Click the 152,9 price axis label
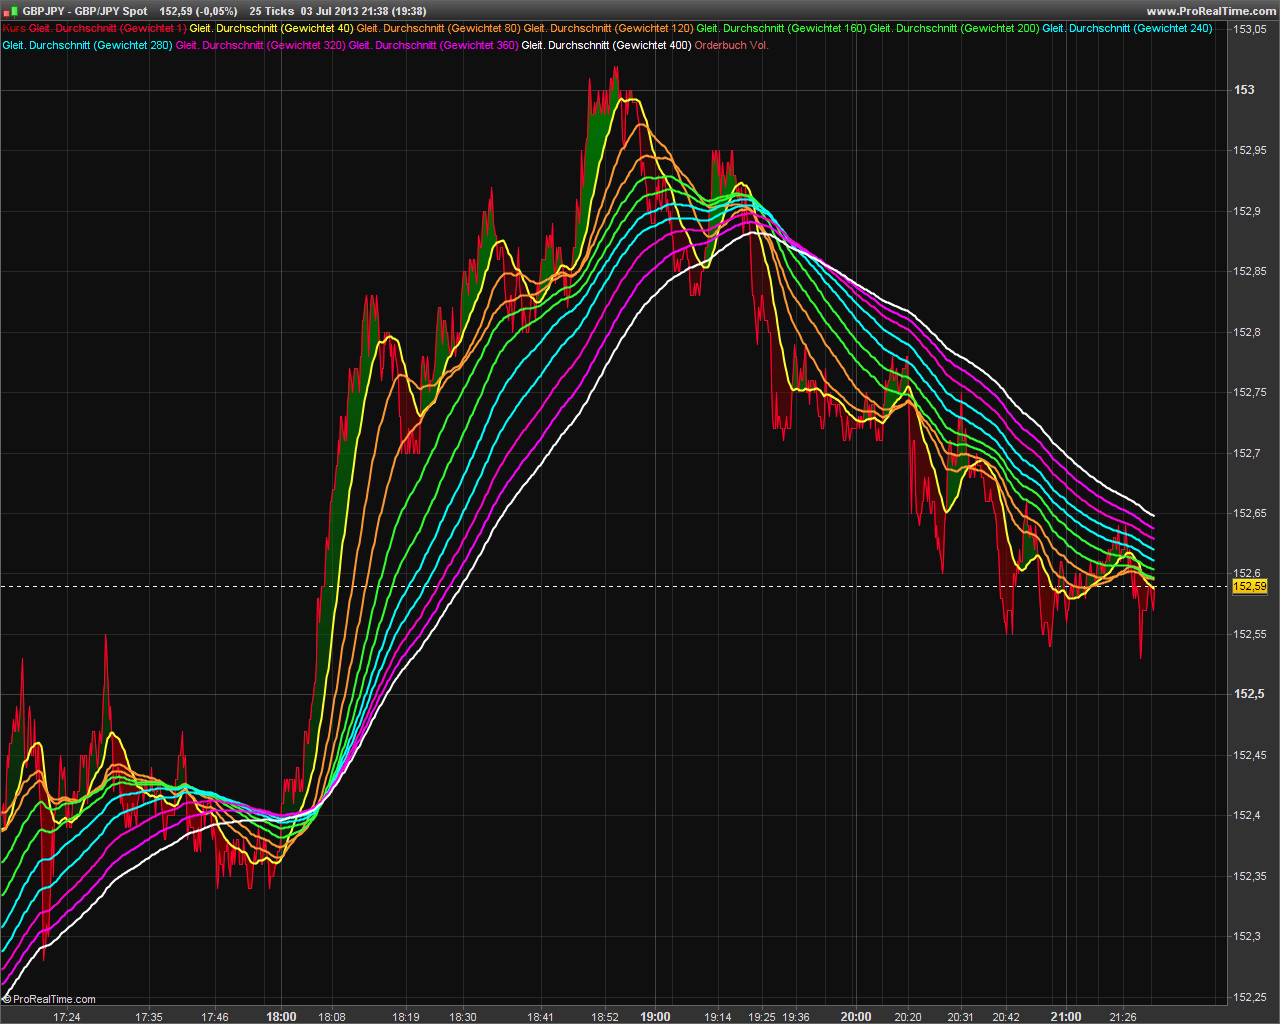 (1247, 211)
